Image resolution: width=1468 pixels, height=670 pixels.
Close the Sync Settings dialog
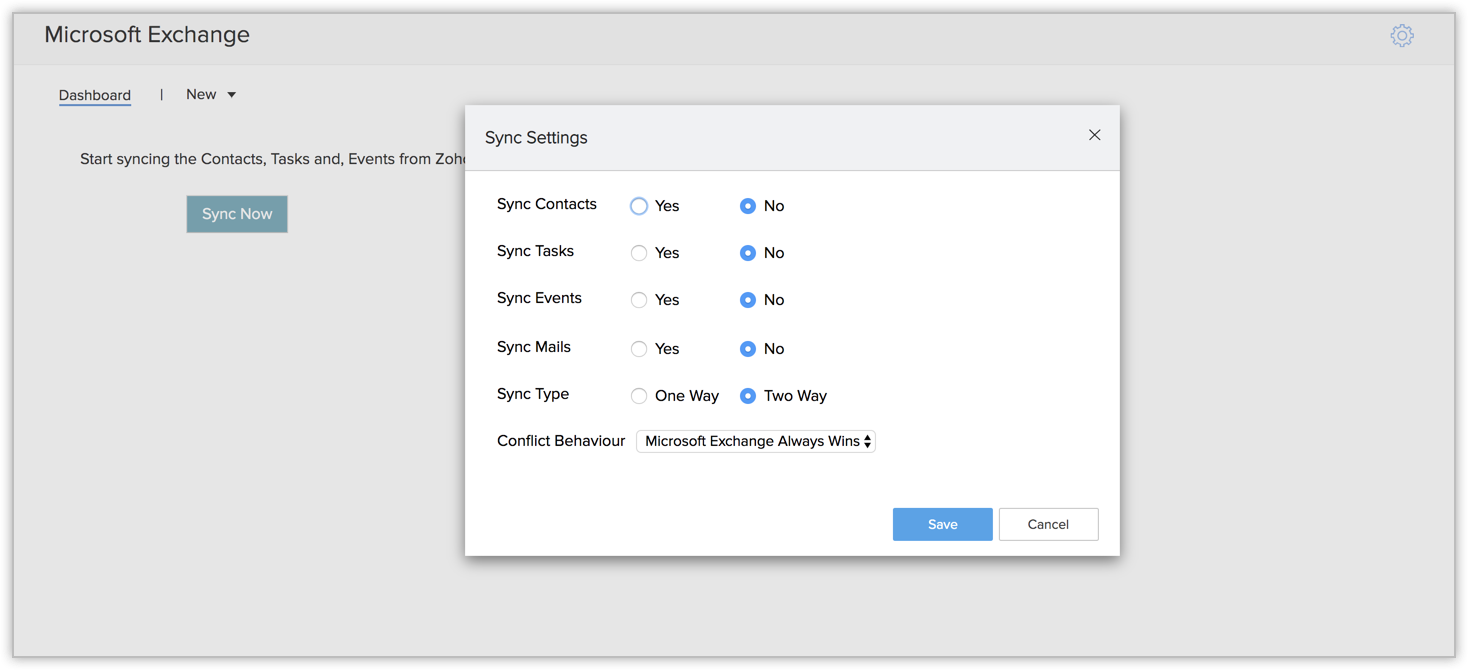pyautogui.click(x=1094, y=135)
